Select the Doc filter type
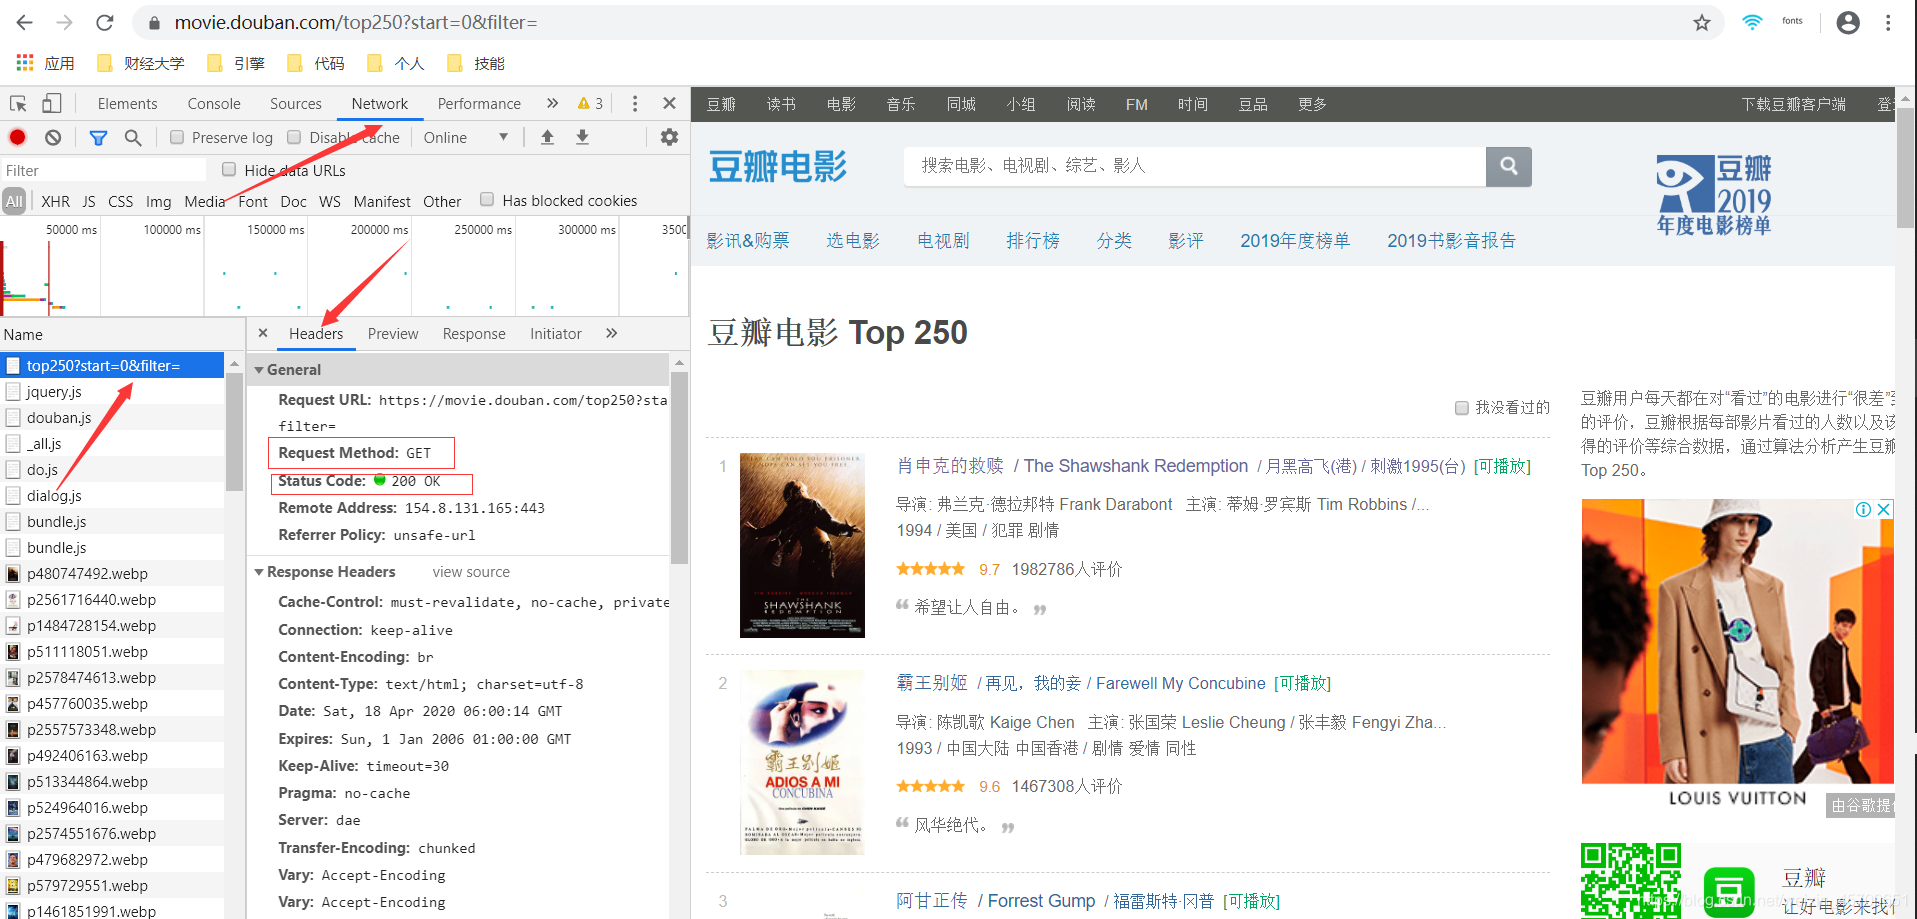Screen dimensions: 1917x919 (293, 201)
